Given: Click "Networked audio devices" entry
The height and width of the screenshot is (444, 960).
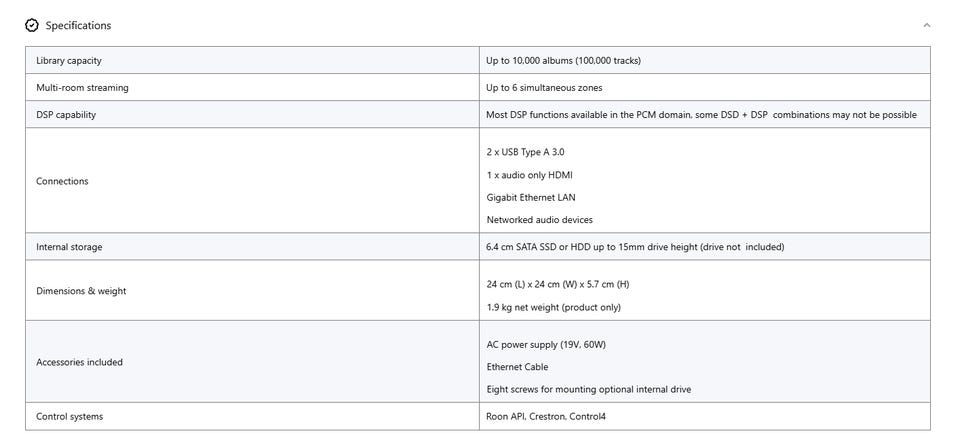Looking at the screenshot, I should [539, 219].
